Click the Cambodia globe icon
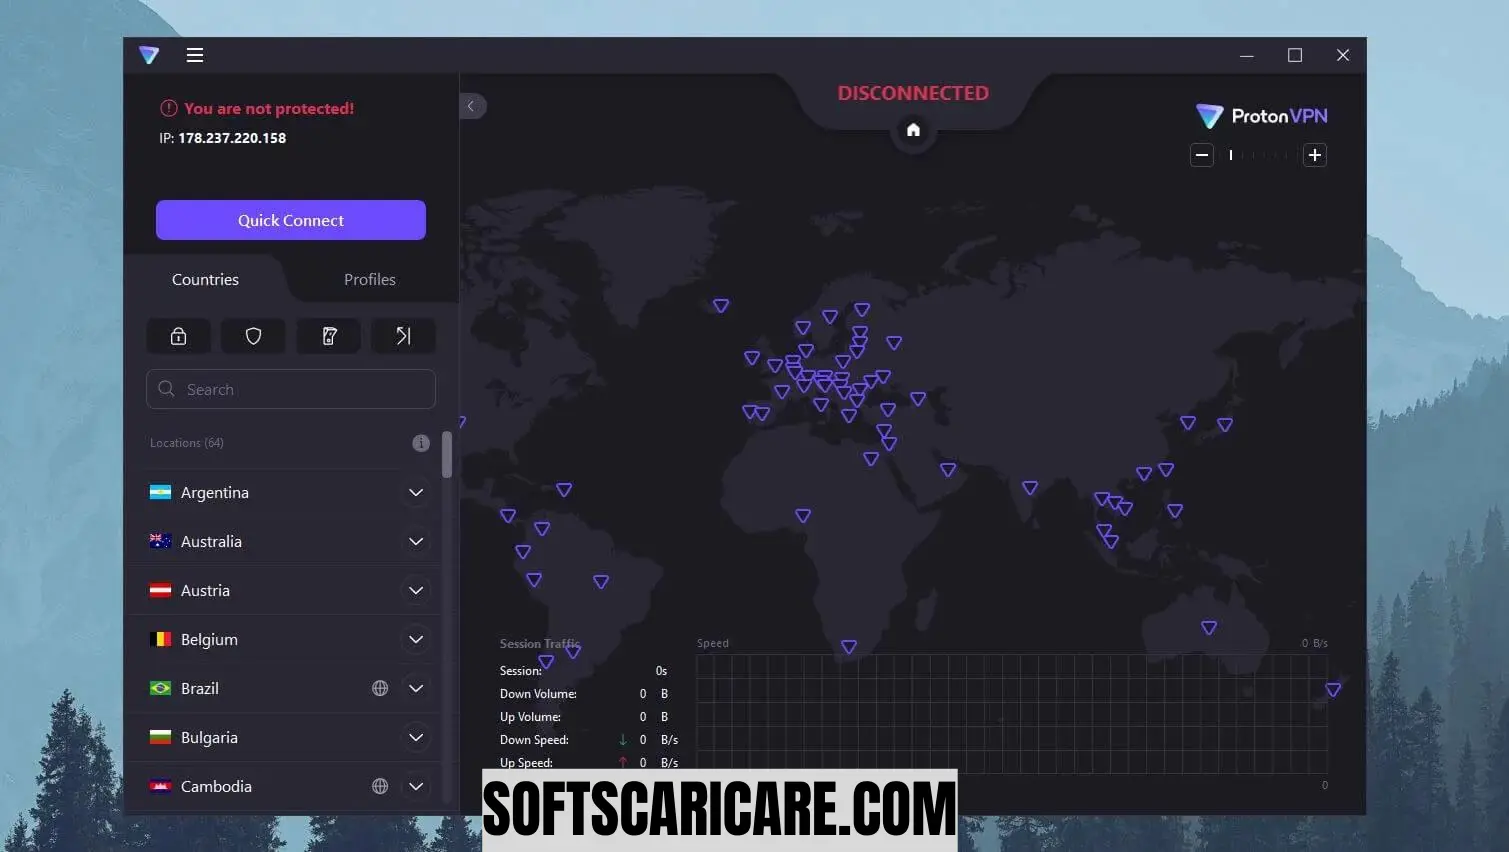The image size is (1509, 852). [x=380, y=786]
